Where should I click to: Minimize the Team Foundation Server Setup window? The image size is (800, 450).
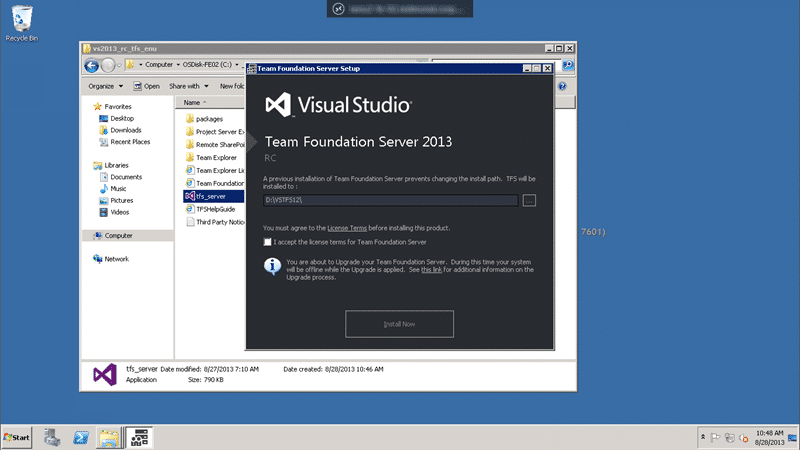[527, 68]
